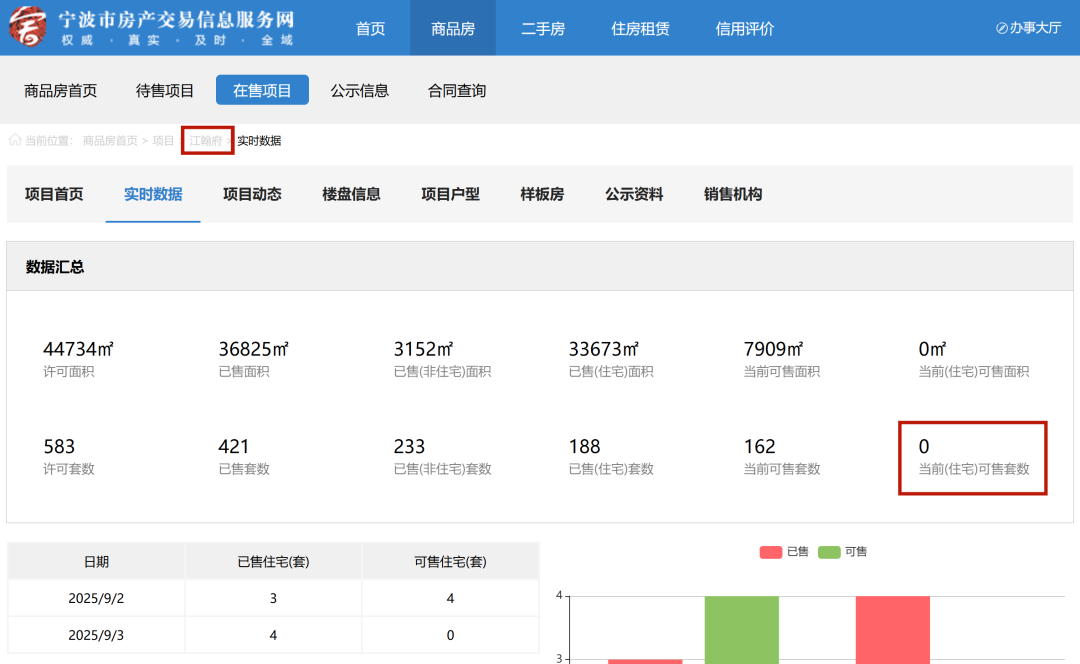Image resolution: width=1080 pixels, height=664 pixels.
Task: Switch to the 公示信息 tab
Action: (x=360, y=91)
